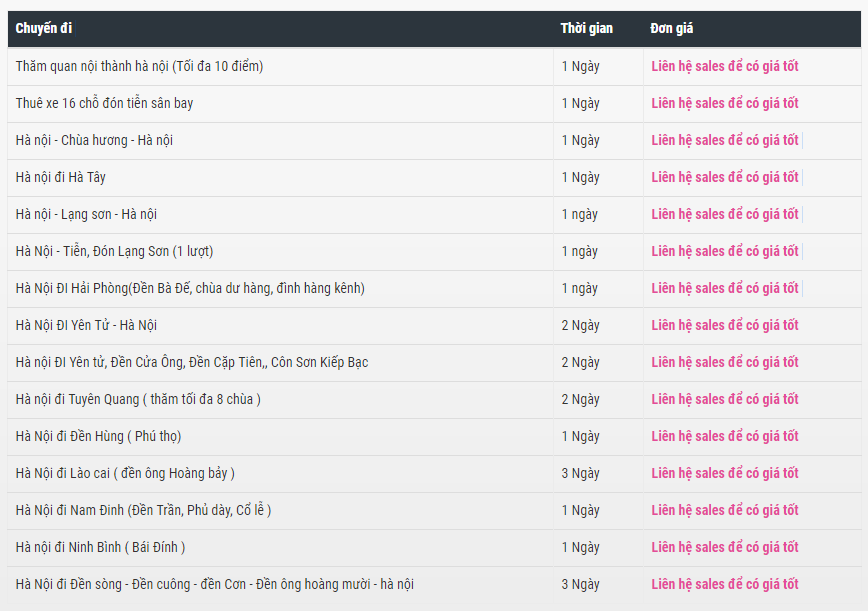The height and width of the screenshot is (611, 868).
Task: Click the "Chuyến đi" column header
Action: tap(44, 28)
